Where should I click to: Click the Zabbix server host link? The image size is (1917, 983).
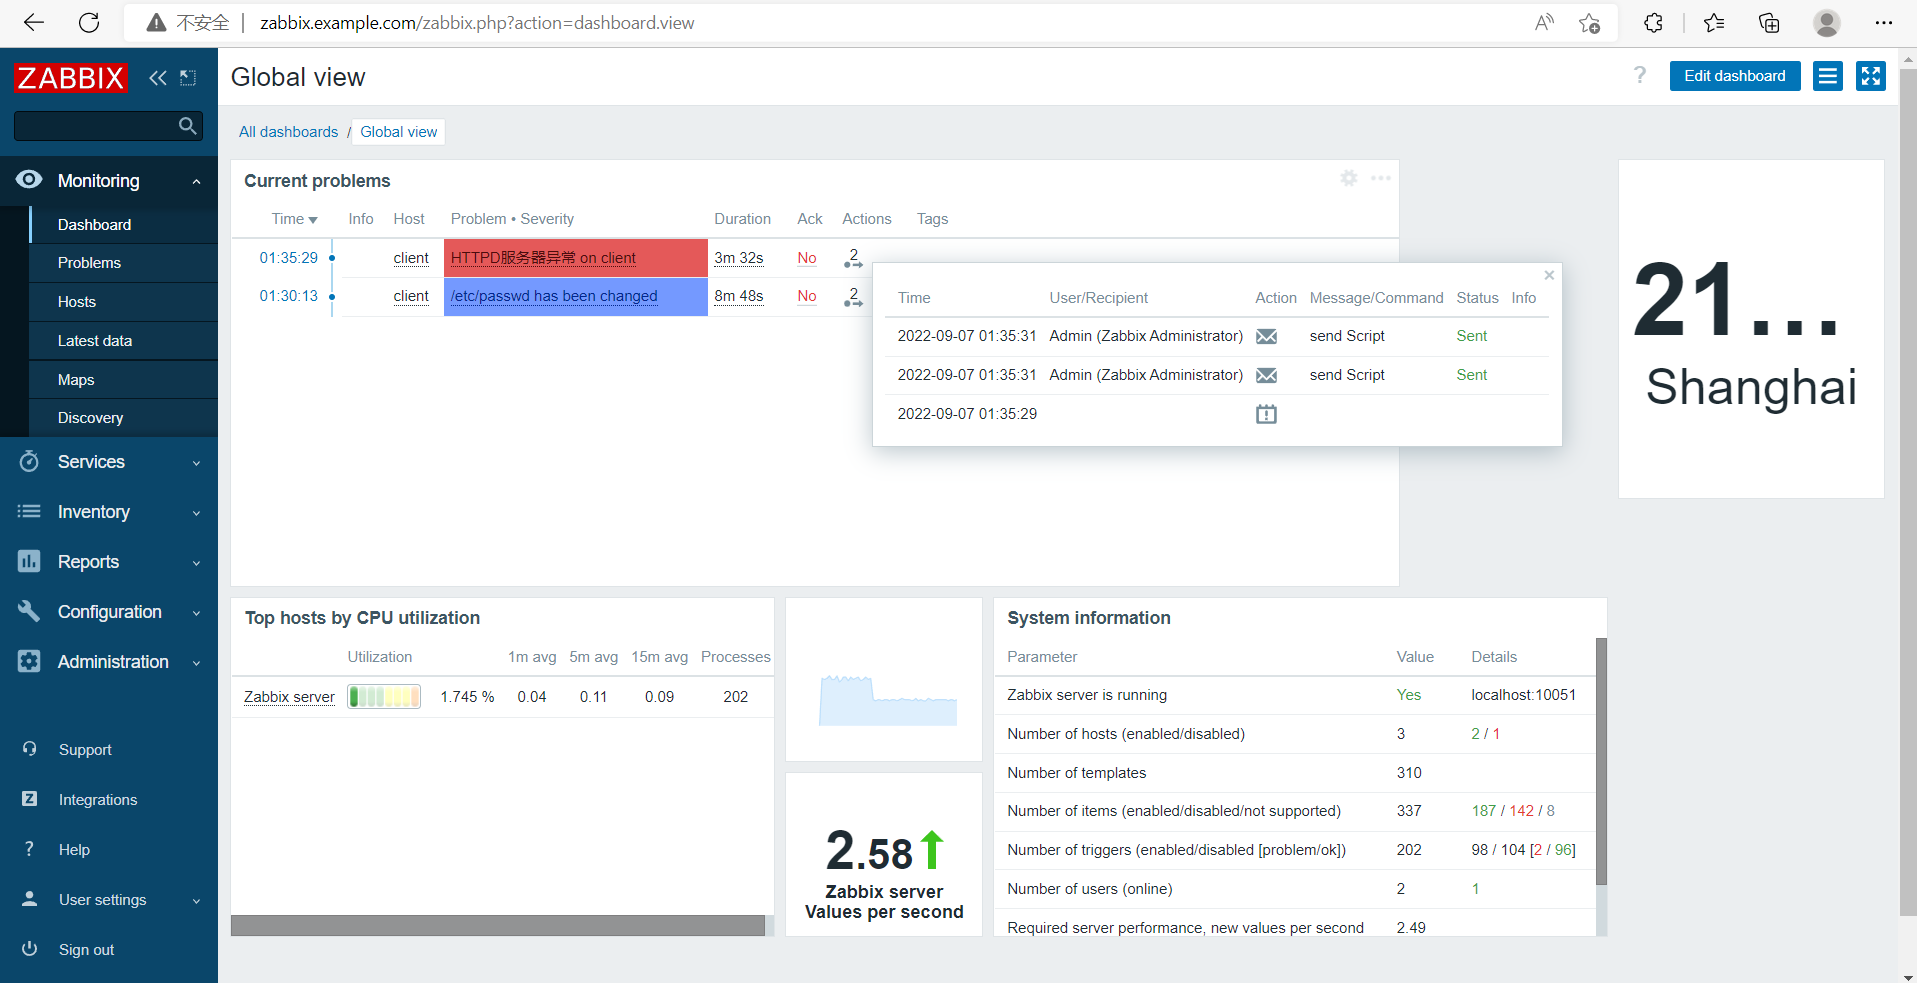click(x=289, y=697)
